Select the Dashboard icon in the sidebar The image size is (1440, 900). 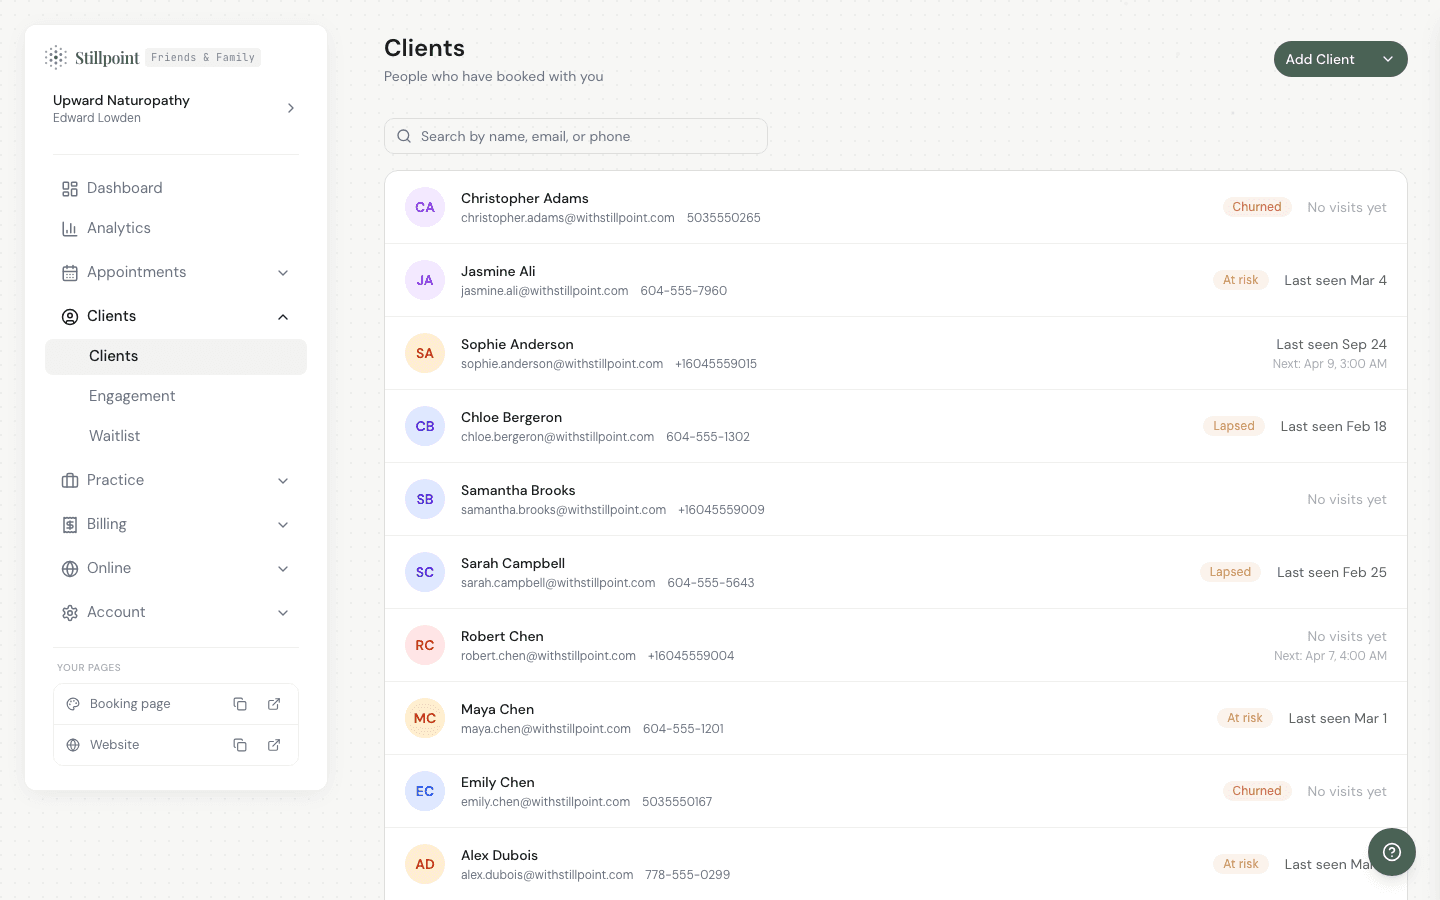70,188
